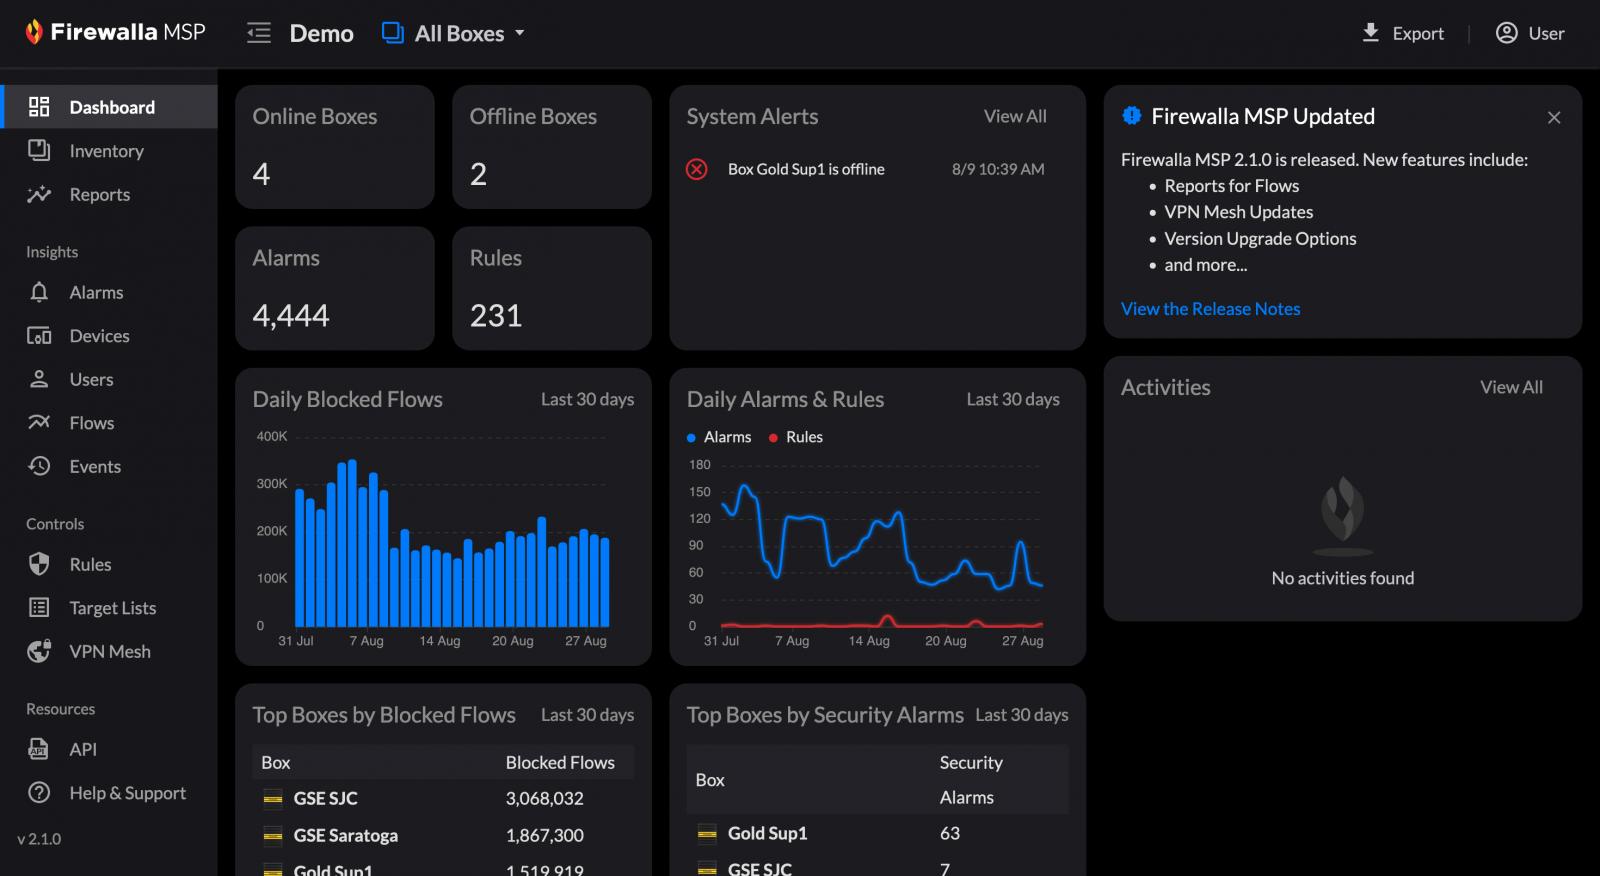Open the Online Boxes card
This screenshot has width=1600, height=876.
(x=335, y=147)
